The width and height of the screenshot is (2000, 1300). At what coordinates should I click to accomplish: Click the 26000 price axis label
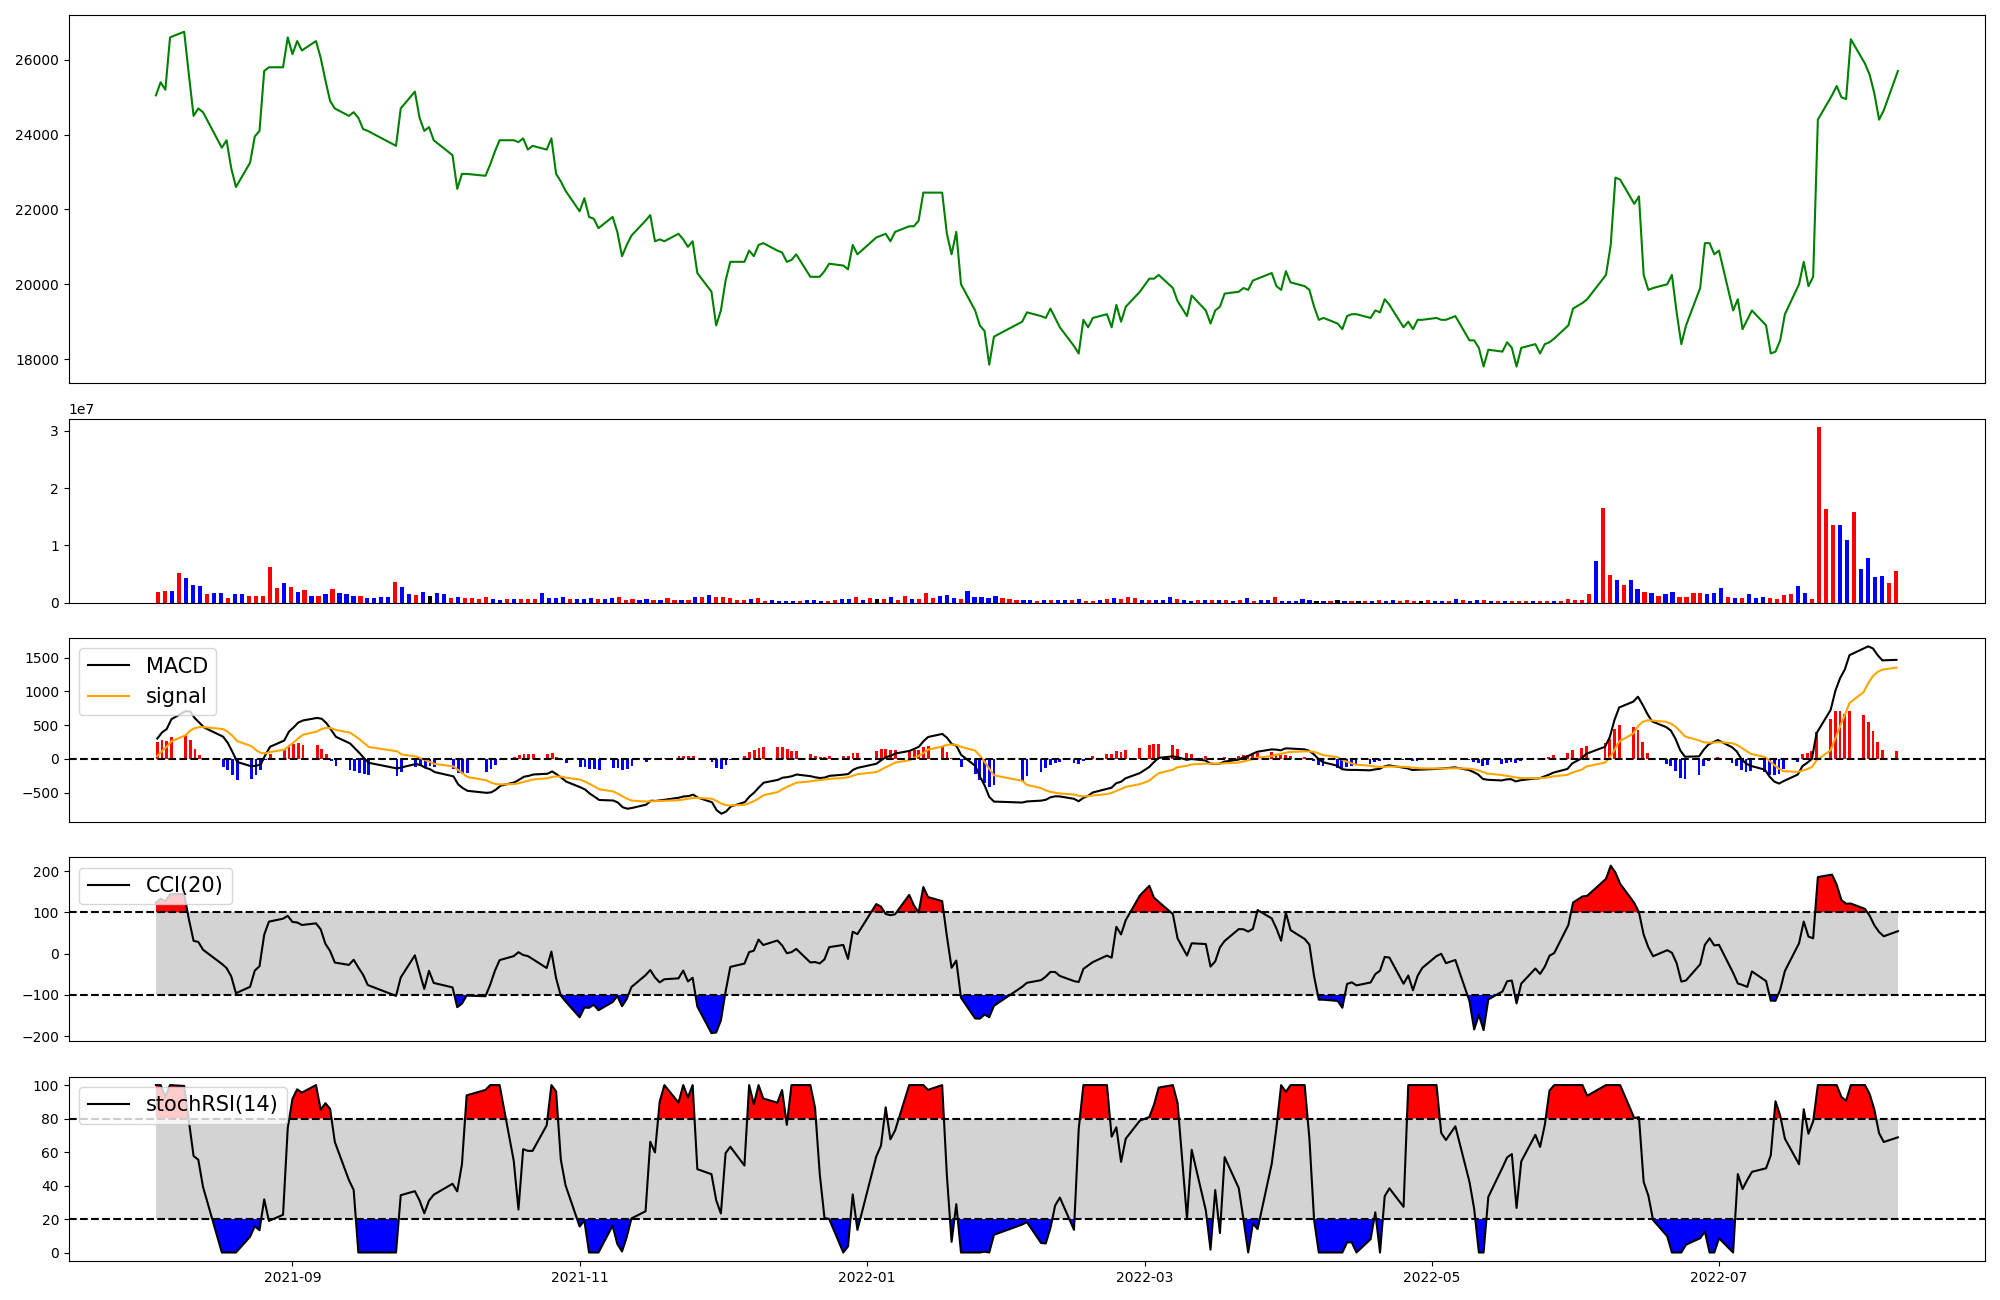tap(36, 60)
